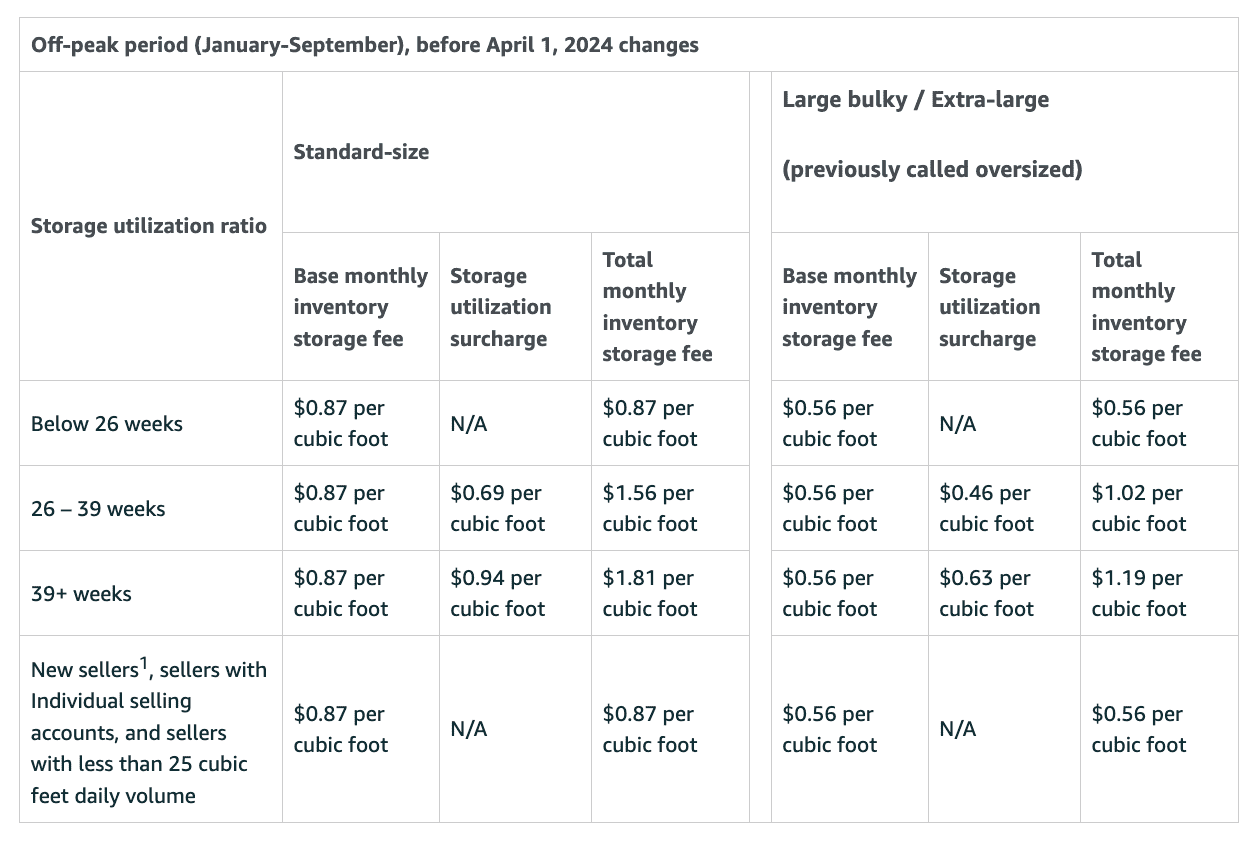The height and width of the screenshot is (850, 1260).
Task: Click "Storage utilization surcharge" header under Large bulky
Action: (x=989, y=307)
